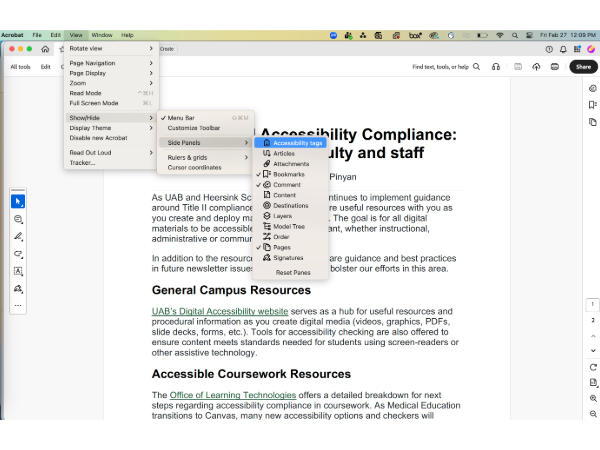
Task: Open the Window menu
Action: (x=102, y=35)
